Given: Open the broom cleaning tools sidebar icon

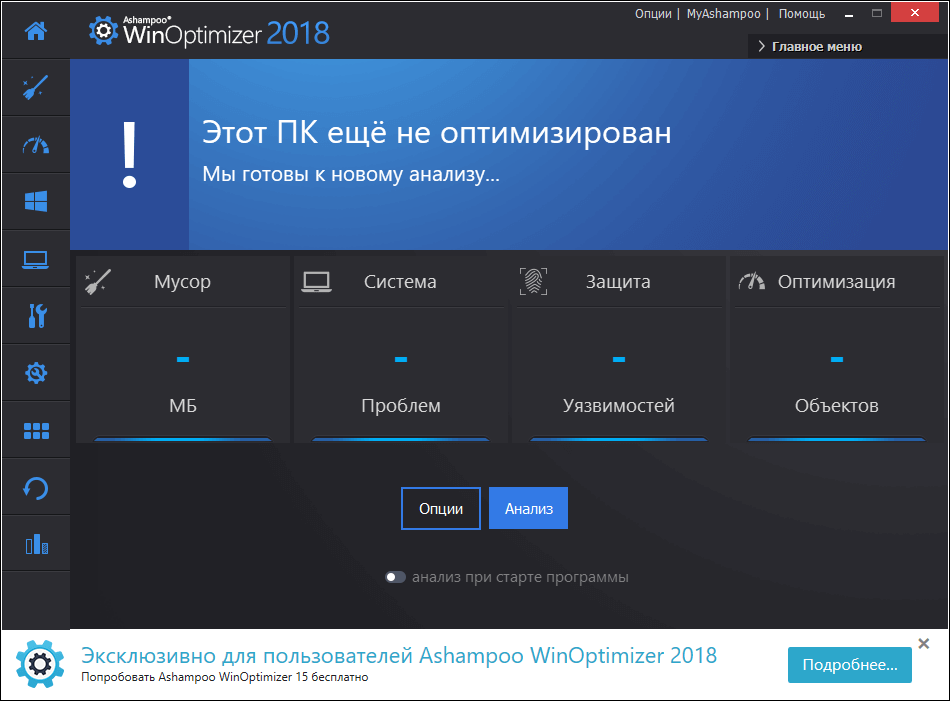Looking at the screenshot, I should [36, 87].
